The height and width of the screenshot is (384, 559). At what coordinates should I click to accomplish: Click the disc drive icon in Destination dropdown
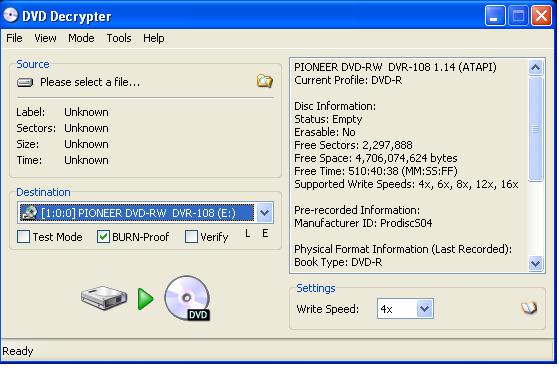coord(29,213)
